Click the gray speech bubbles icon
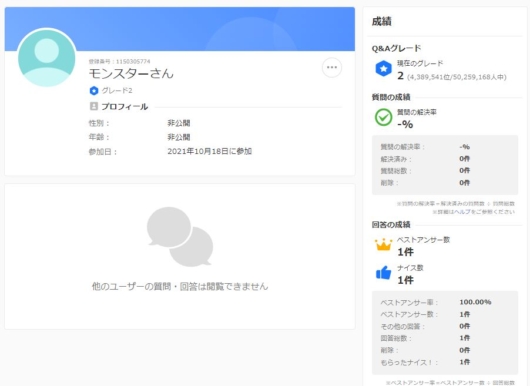Viewport: 530px width, 386px height. [180, 237]
